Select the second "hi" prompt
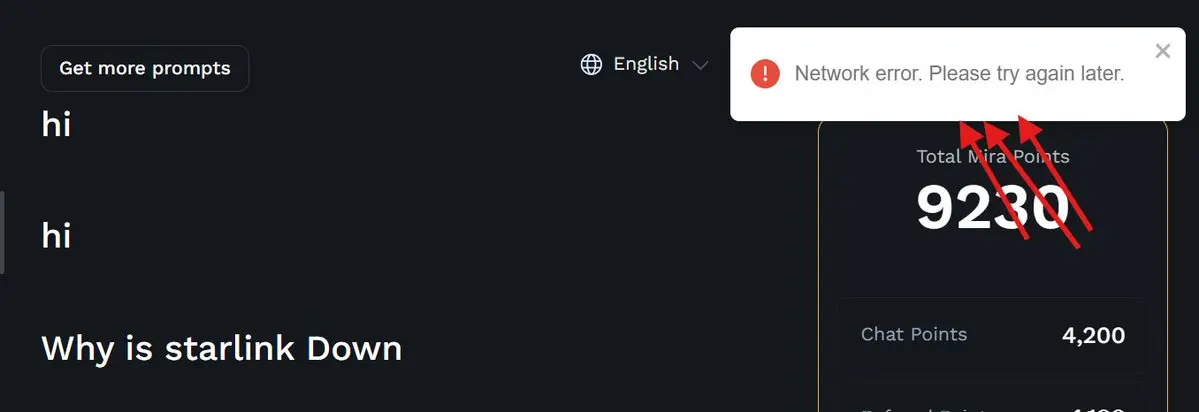 (x=57, y=235)
